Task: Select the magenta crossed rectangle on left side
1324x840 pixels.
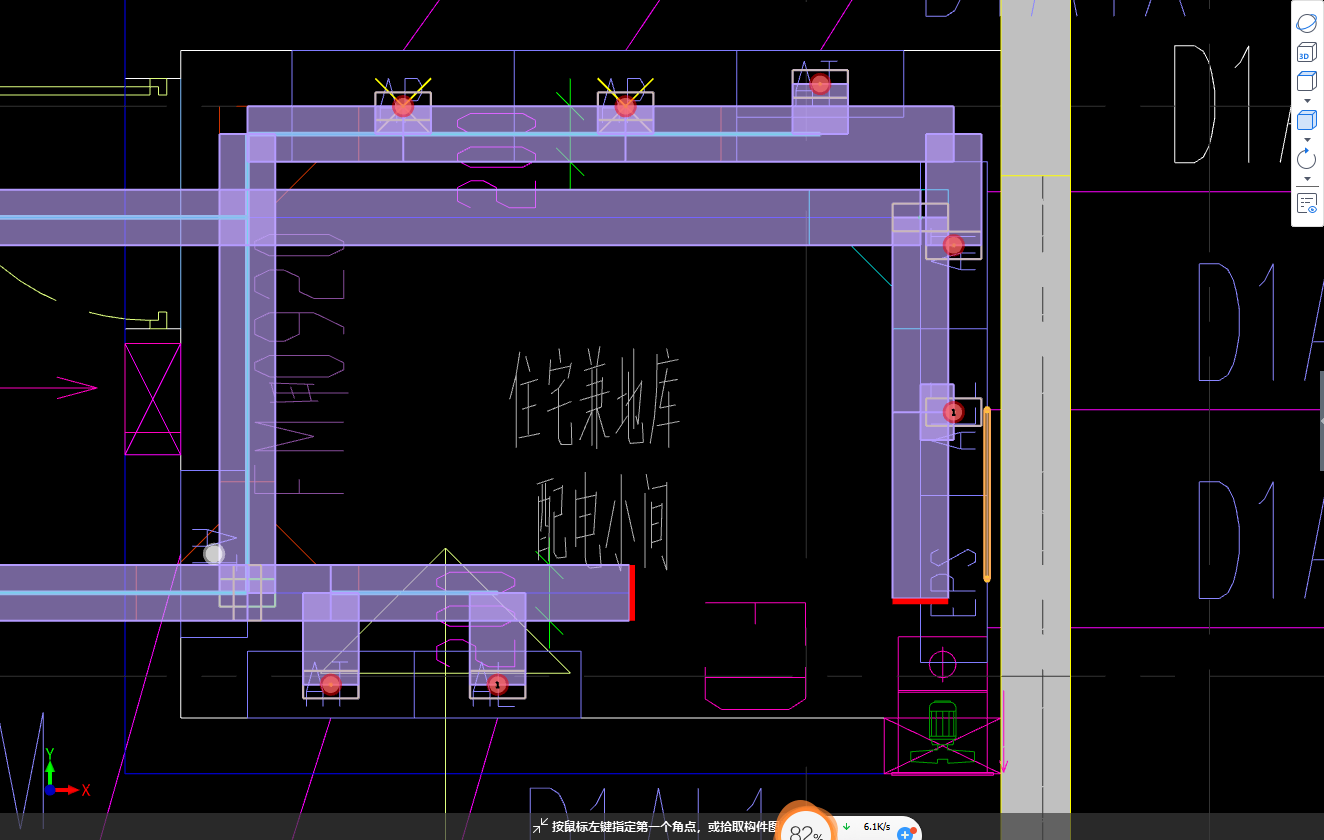Action: 153,399
